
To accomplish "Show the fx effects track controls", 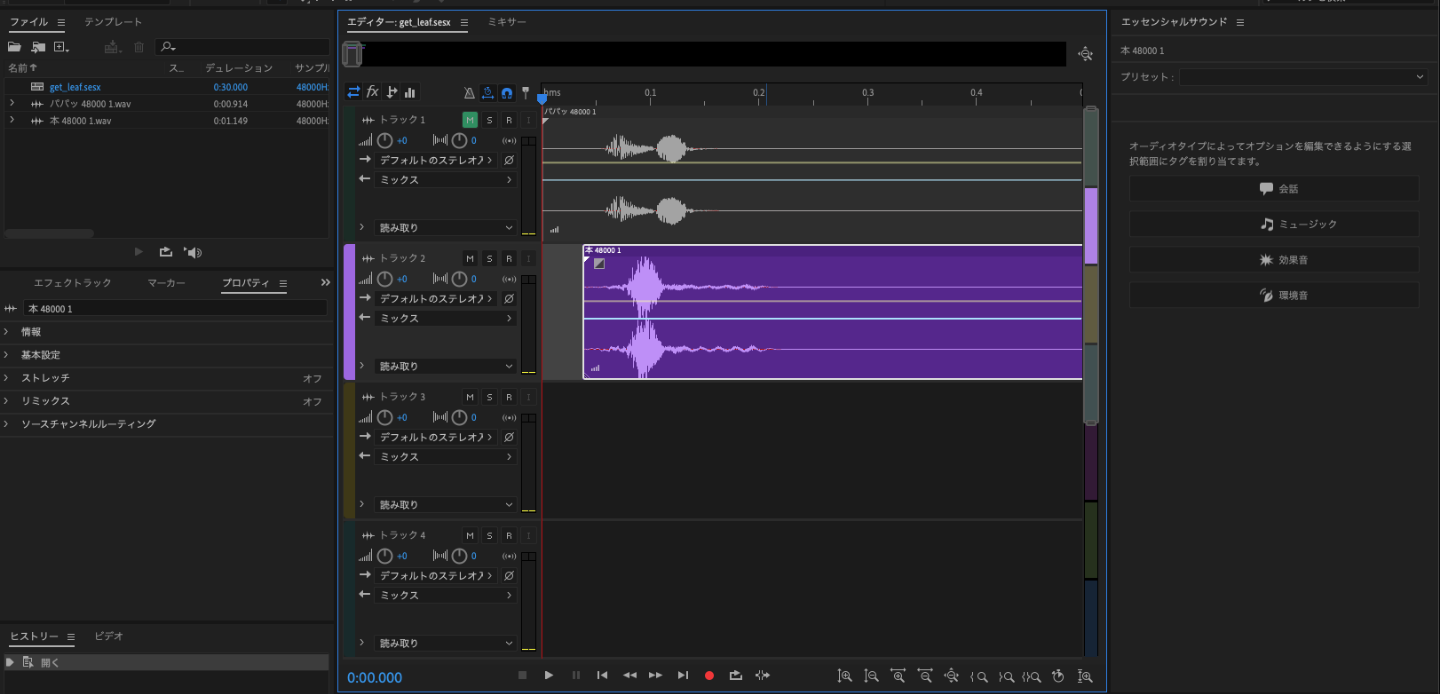I will tap(372, 92).
